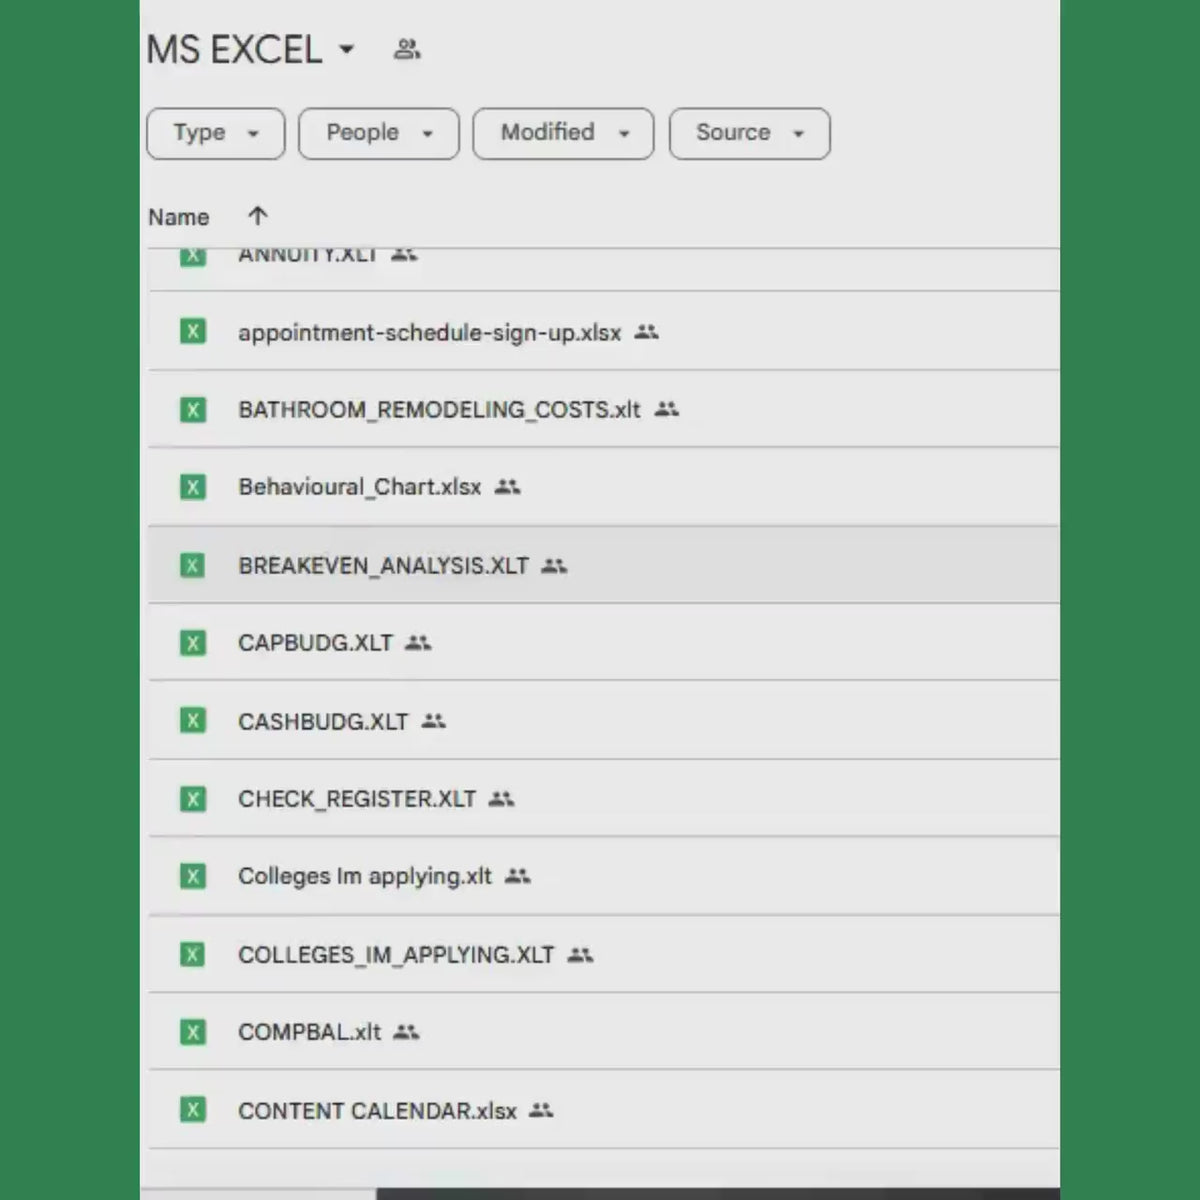Click Excel icon of BATHROOM_REMODELING_COSTS.xlt
1200x1200 pixels.
[193, 409]
